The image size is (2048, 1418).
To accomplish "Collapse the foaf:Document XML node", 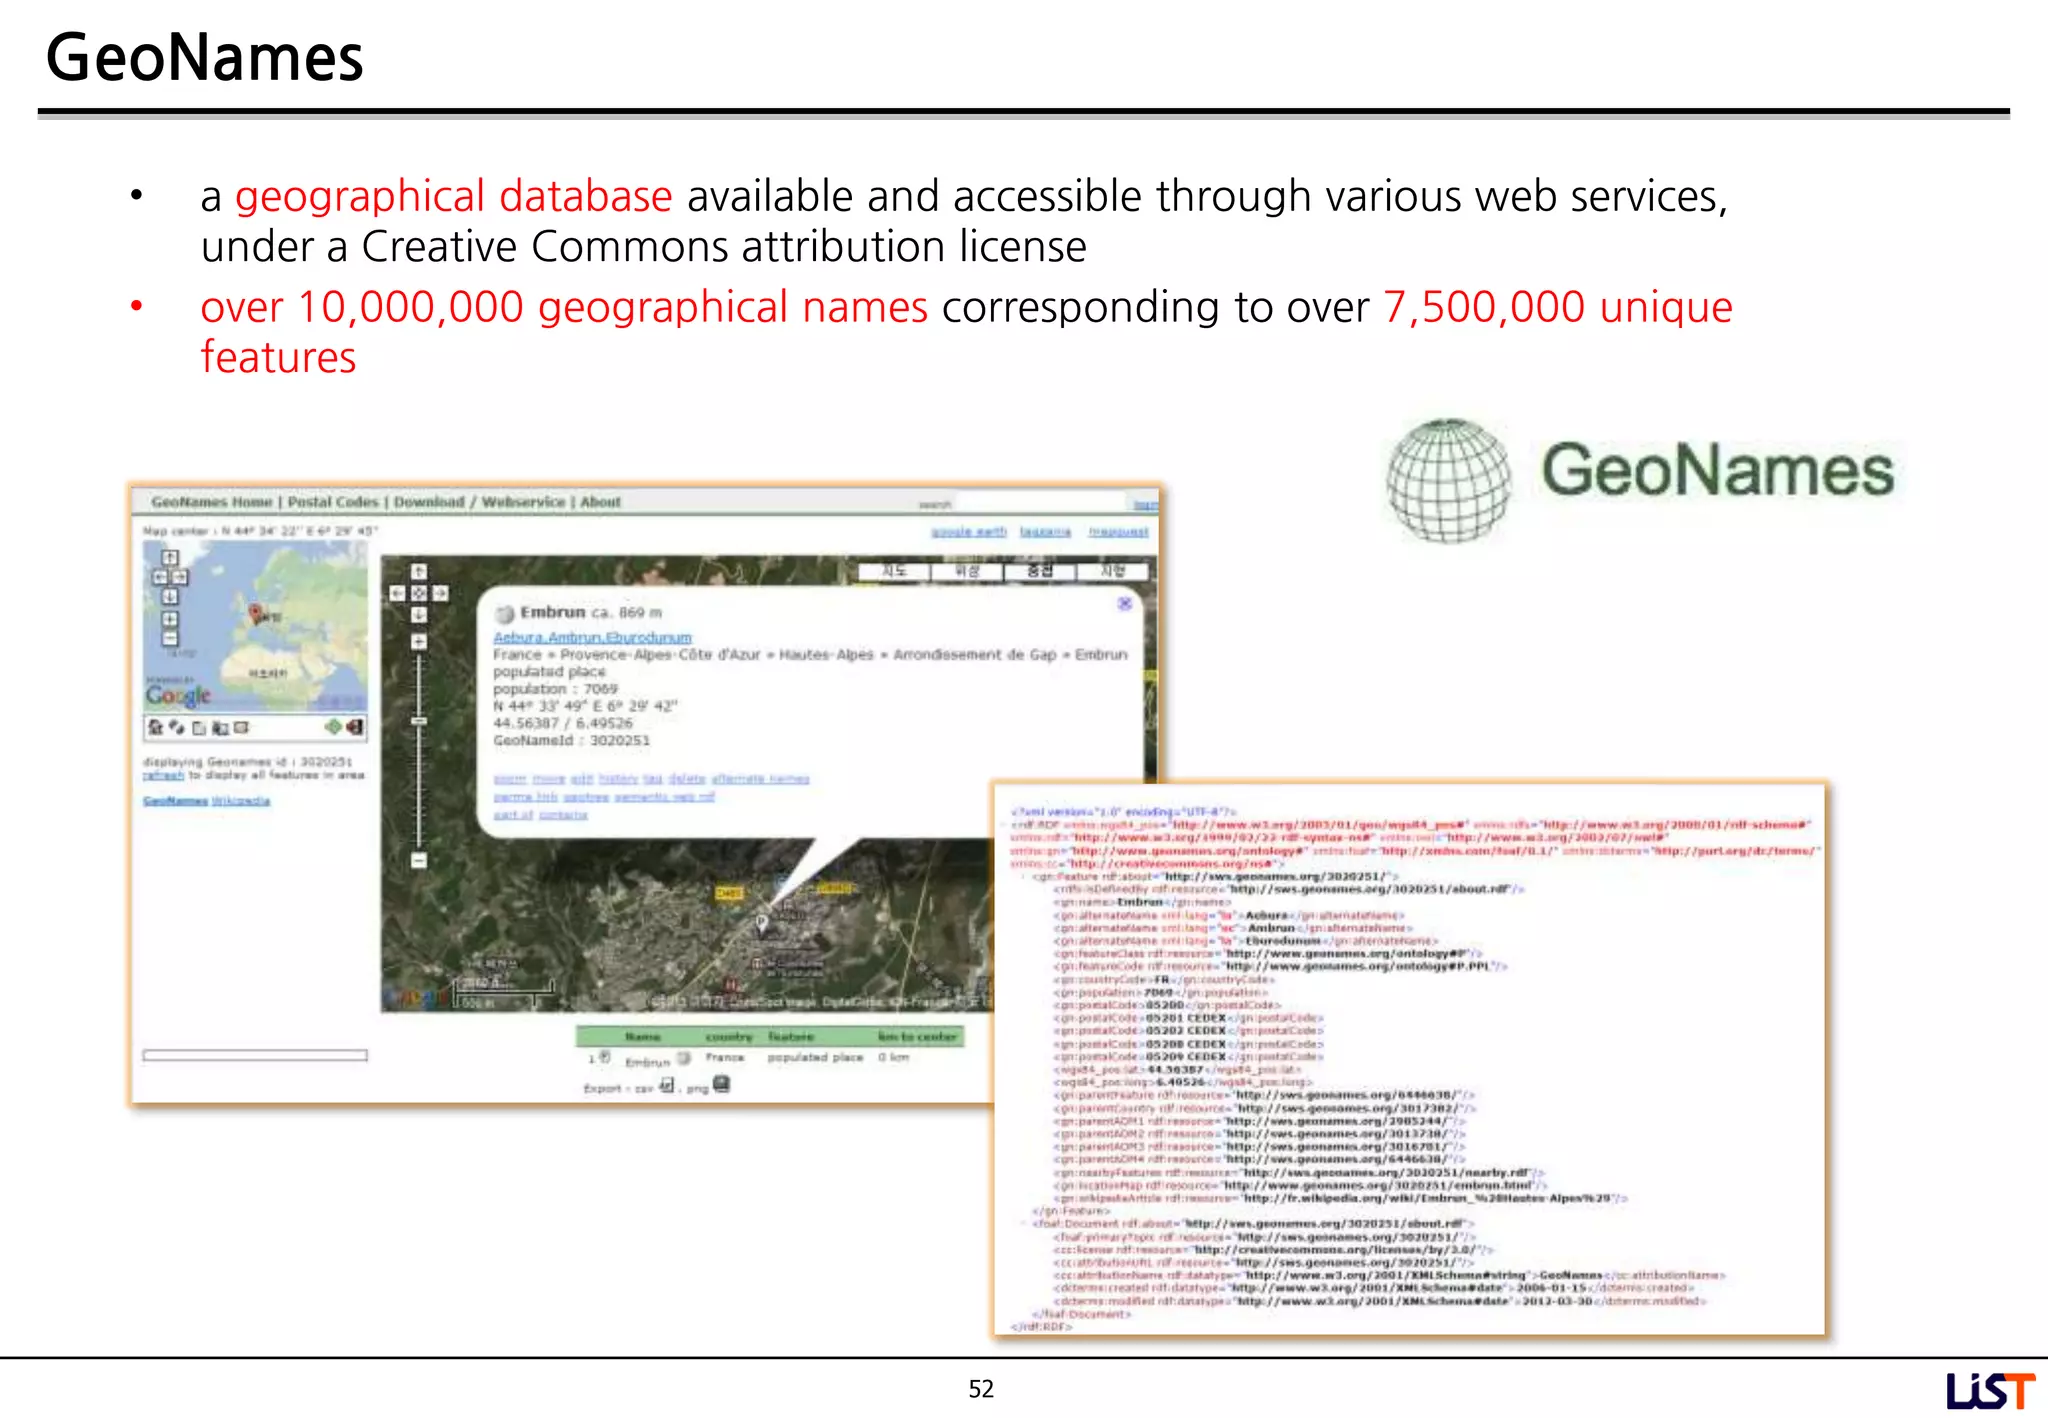I will 1024,1223.
